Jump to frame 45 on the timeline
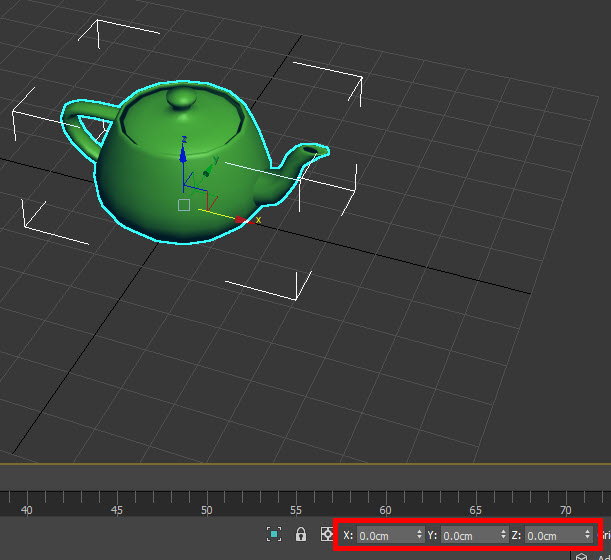Viewport: 611px width, 560px height. (117, 510)
